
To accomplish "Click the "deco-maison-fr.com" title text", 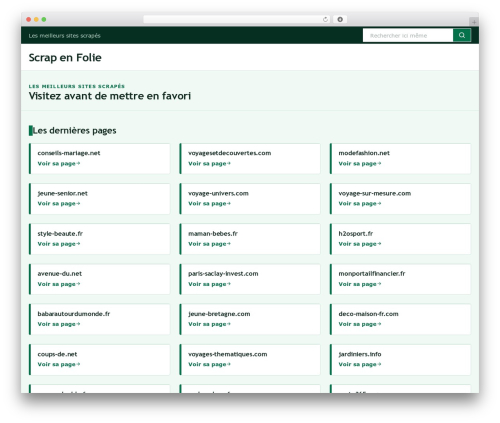I will point(368,314).
